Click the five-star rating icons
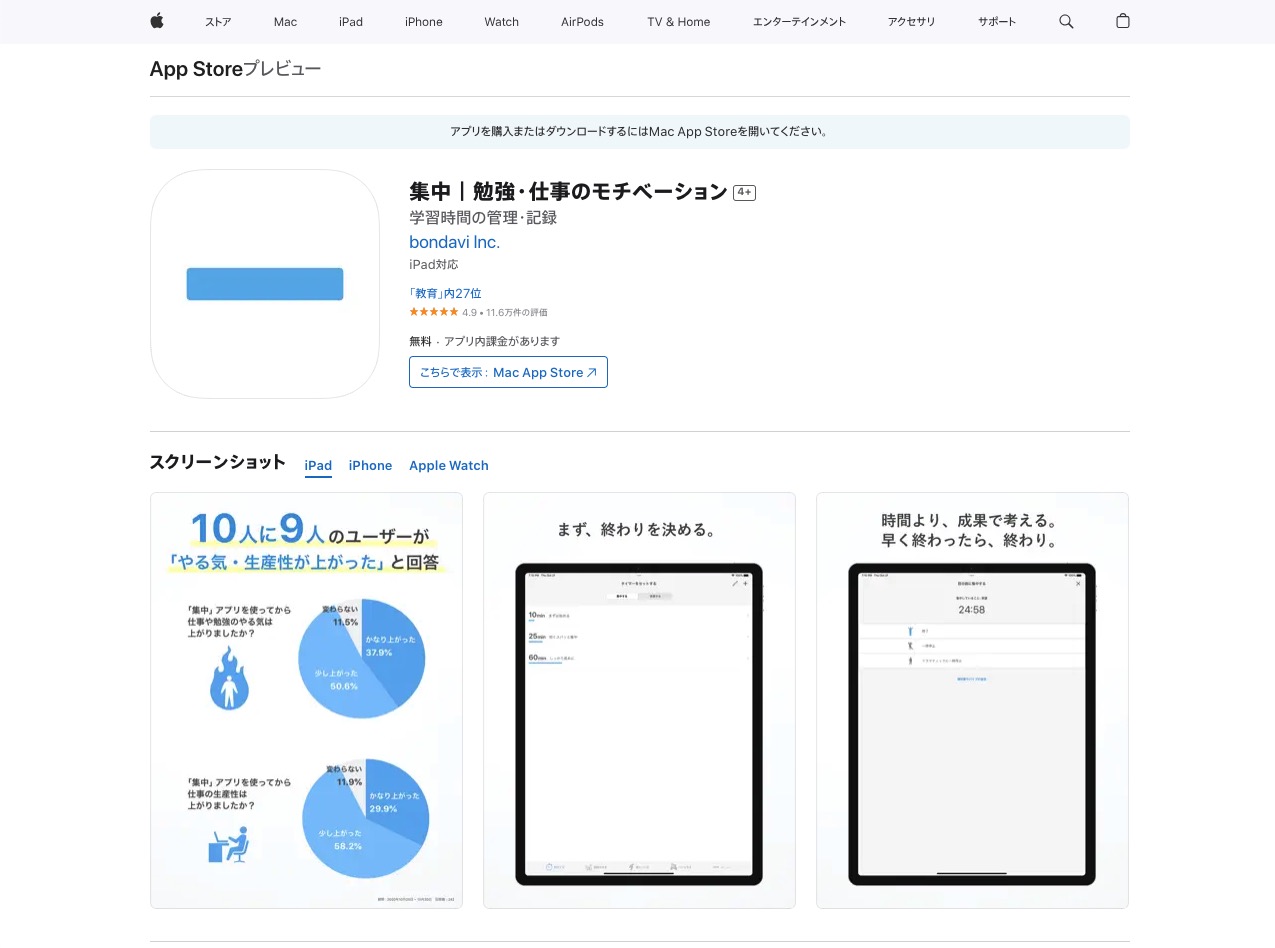The height and width of the screenshot is (948, 1275). [433, 312]
